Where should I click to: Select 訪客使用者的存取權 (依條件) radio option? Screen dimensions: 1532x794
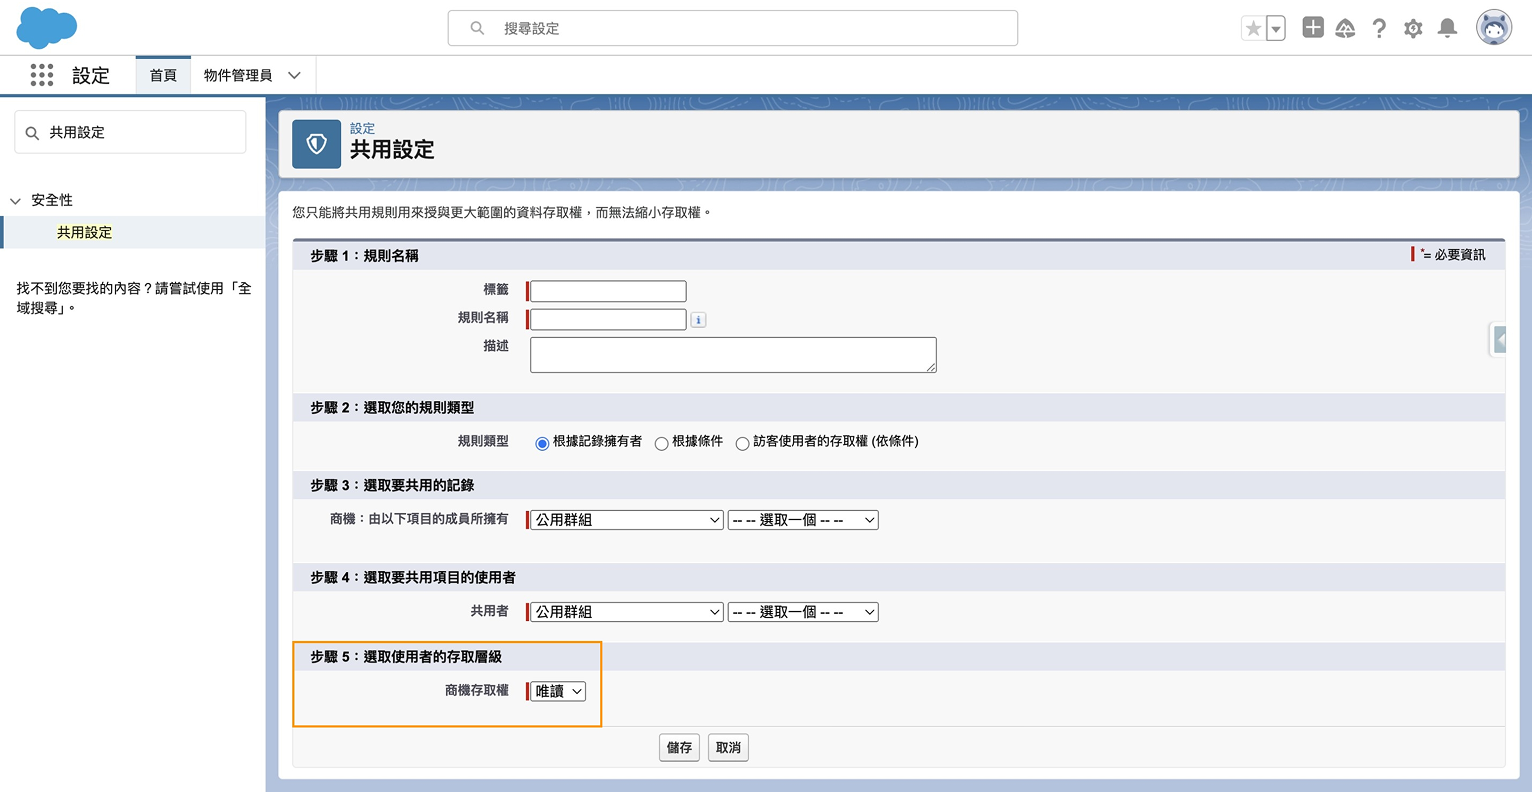pos(742,444)
